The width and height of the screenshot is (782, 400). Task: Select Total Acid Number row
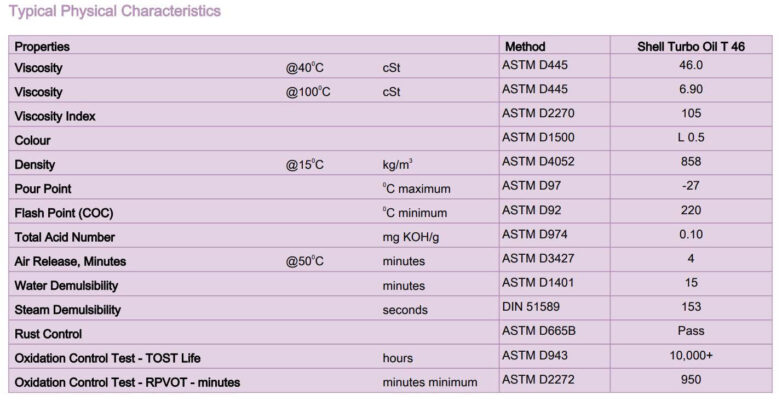pos(64,237)
